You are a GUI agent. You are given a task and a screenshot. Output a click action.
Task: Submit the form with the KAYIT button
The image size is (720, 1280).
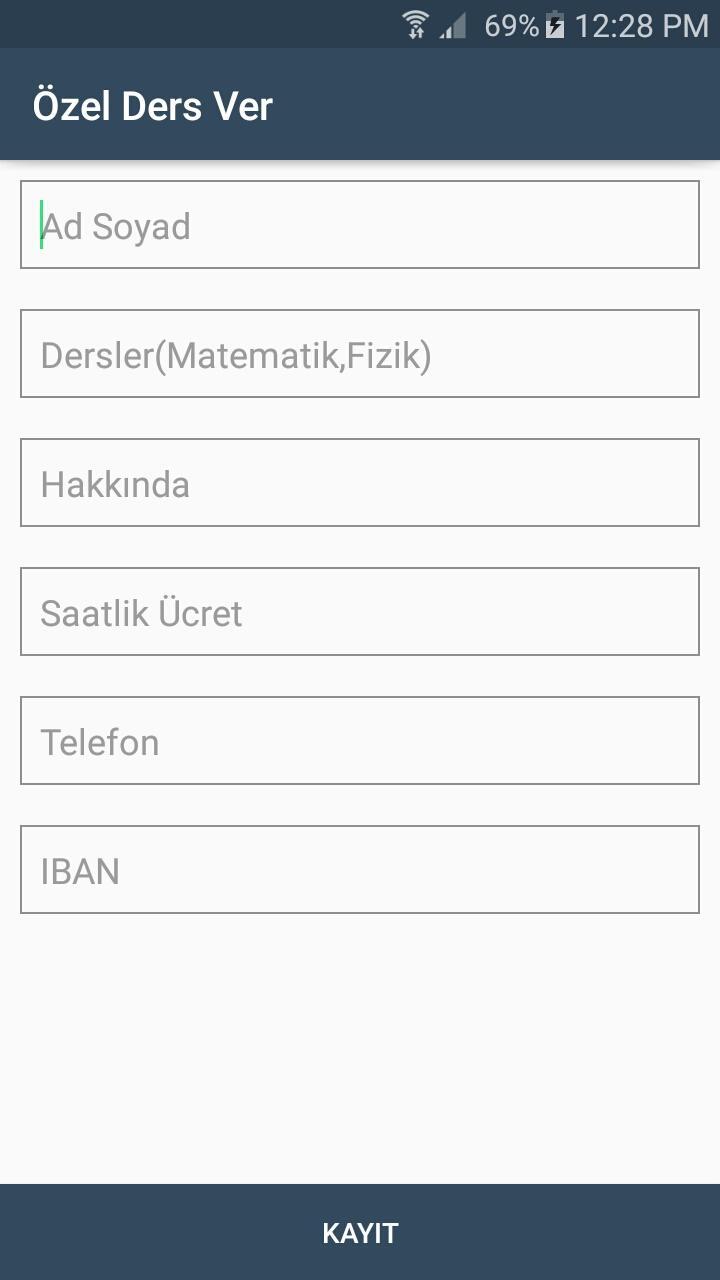tap(360, 1232)
